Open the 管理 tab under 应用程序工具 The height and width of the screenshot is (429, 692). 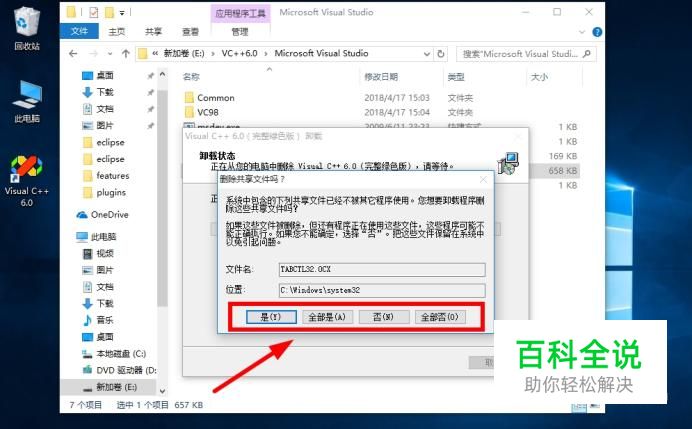(240, 32)
